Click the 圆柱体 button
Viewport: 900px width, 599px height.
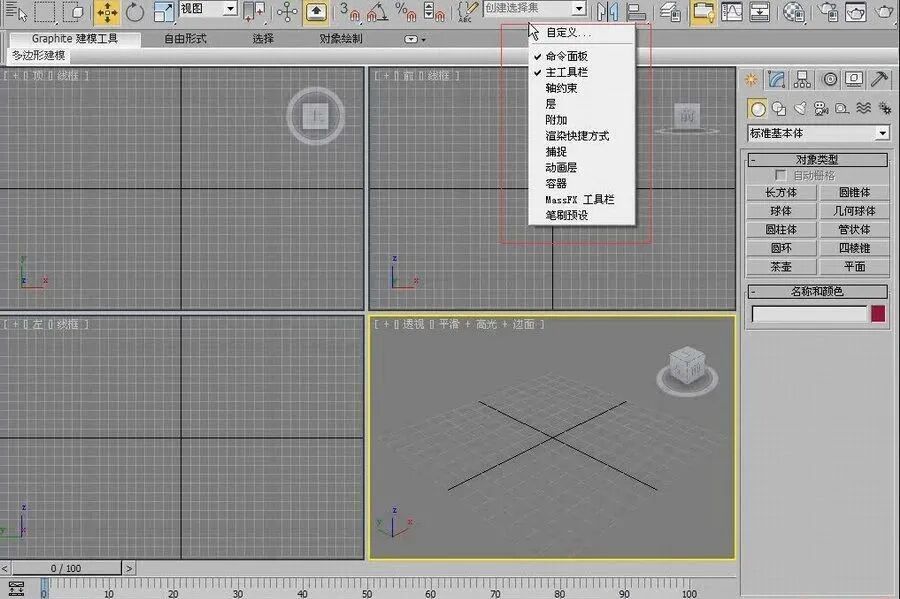(781, 230)
